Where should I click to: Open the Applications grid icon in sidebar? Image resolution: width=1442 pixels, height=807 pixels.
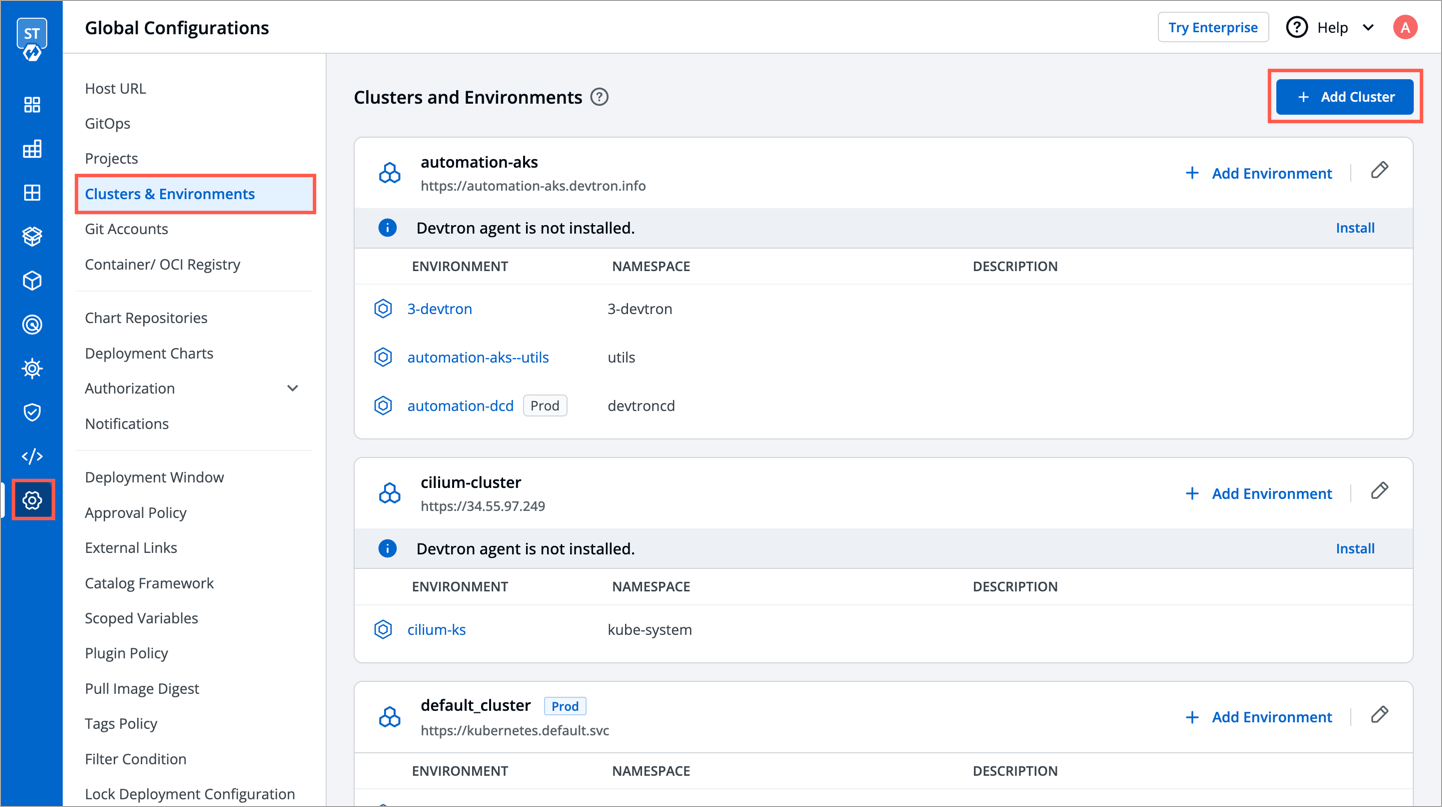tap(32, 105)
